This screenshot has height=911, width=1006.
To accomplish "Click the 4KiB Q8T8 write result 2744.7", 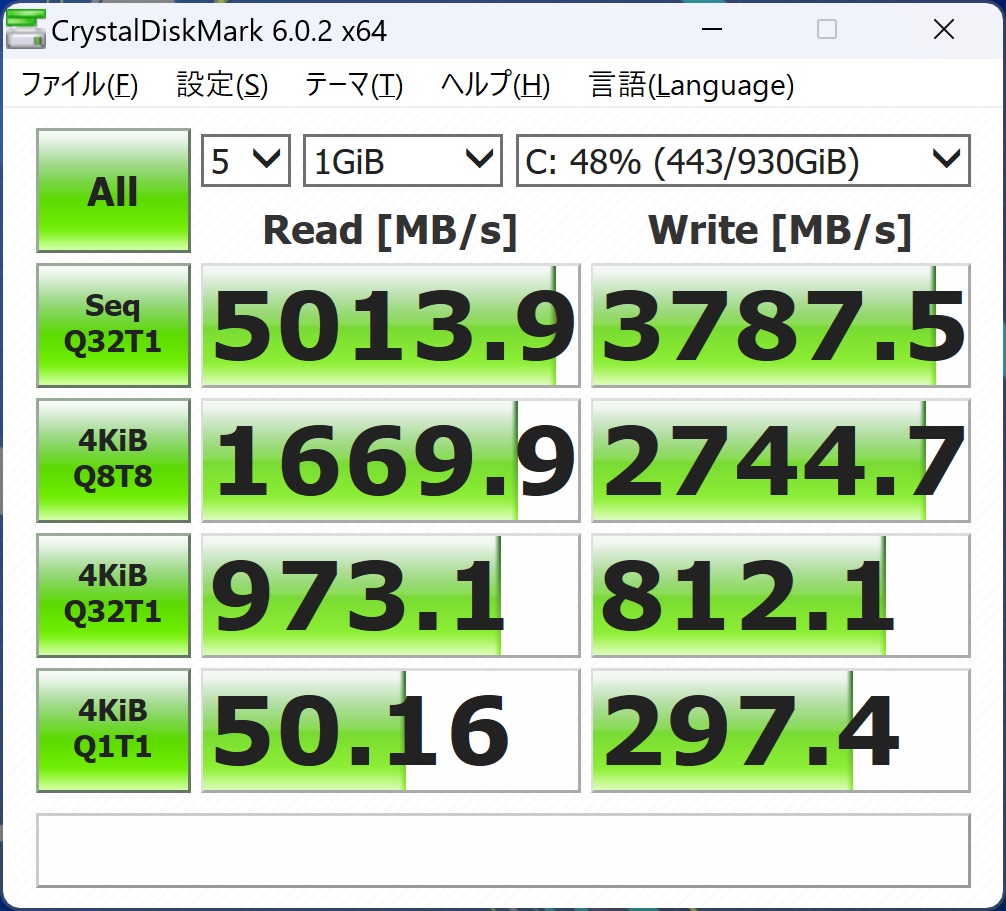I will coord(780,460).
